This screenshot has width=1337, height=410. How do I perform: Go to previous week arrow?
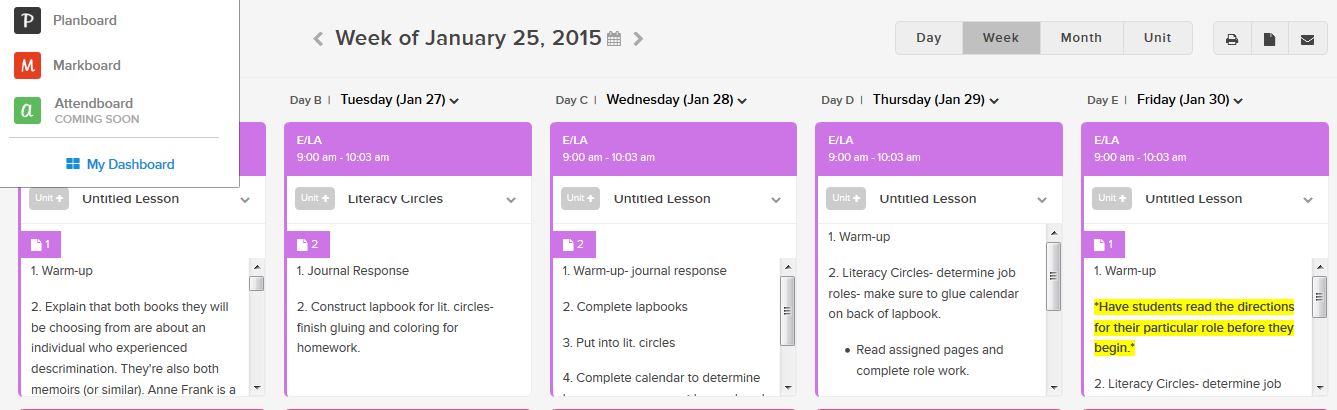318,39
